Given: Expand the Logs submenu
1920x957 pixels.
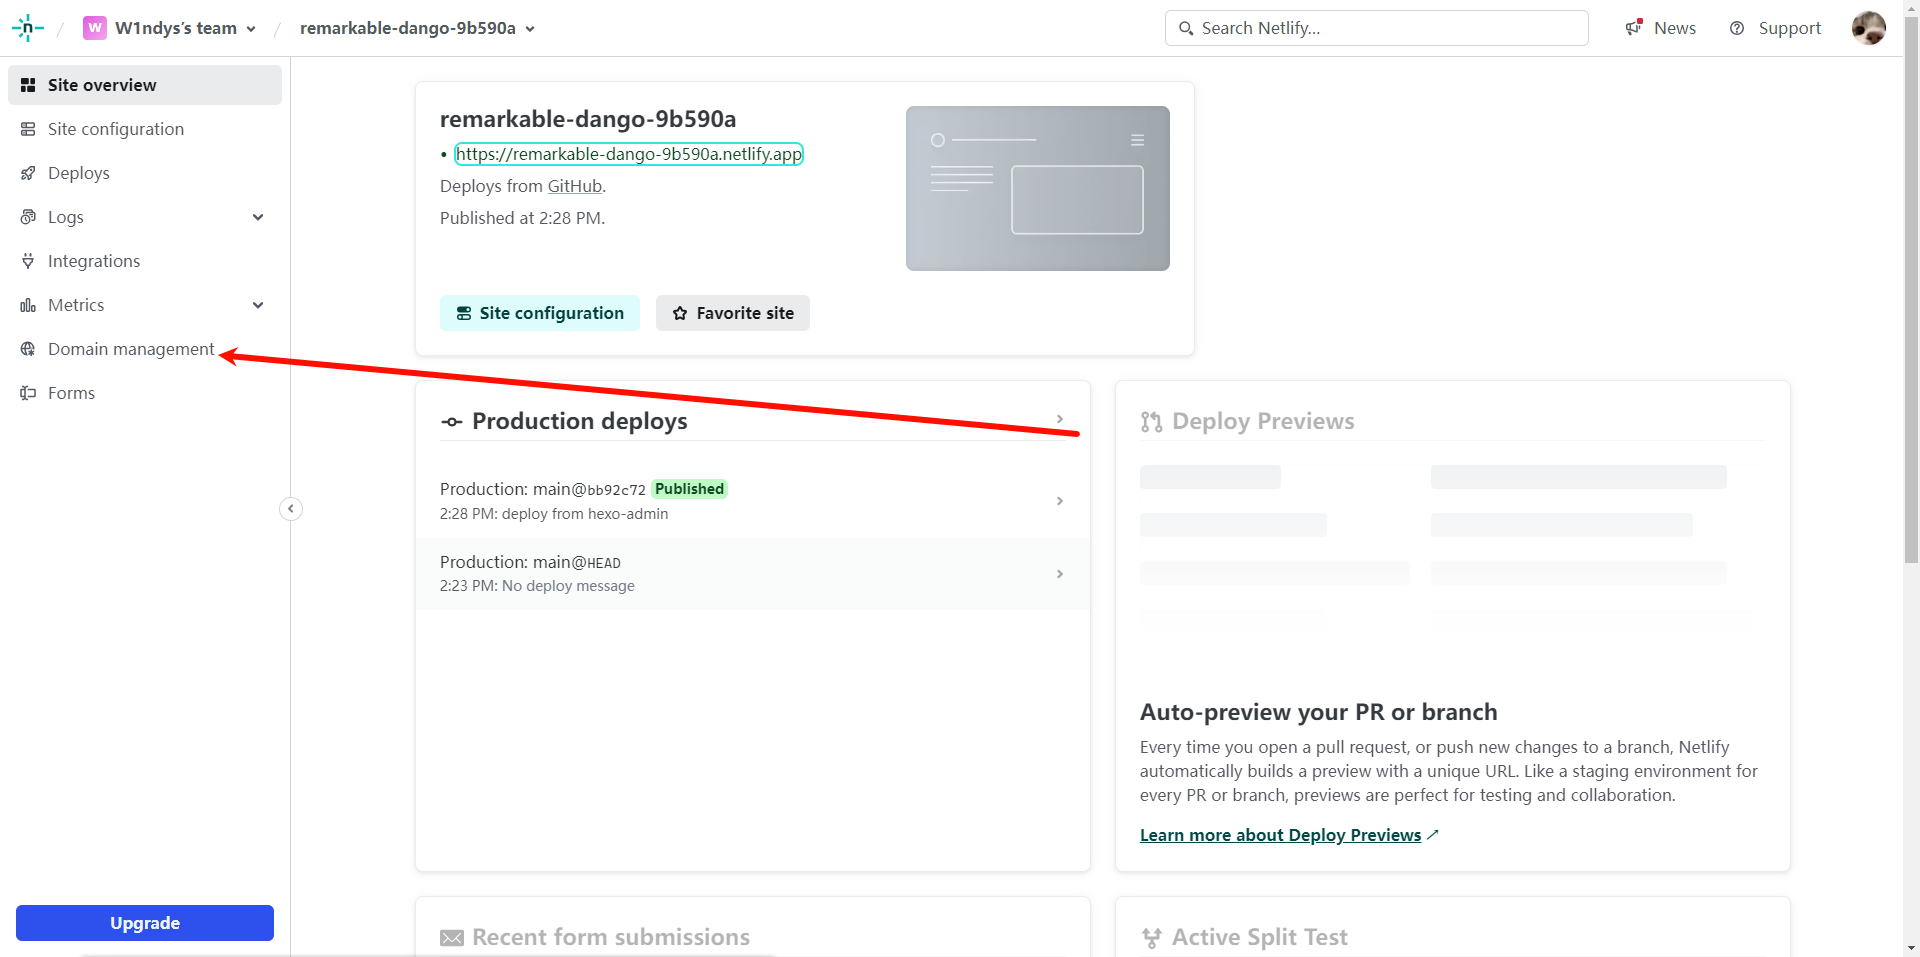Looking at the screenshot, I should pyautogui.click(x=258, y=217).
